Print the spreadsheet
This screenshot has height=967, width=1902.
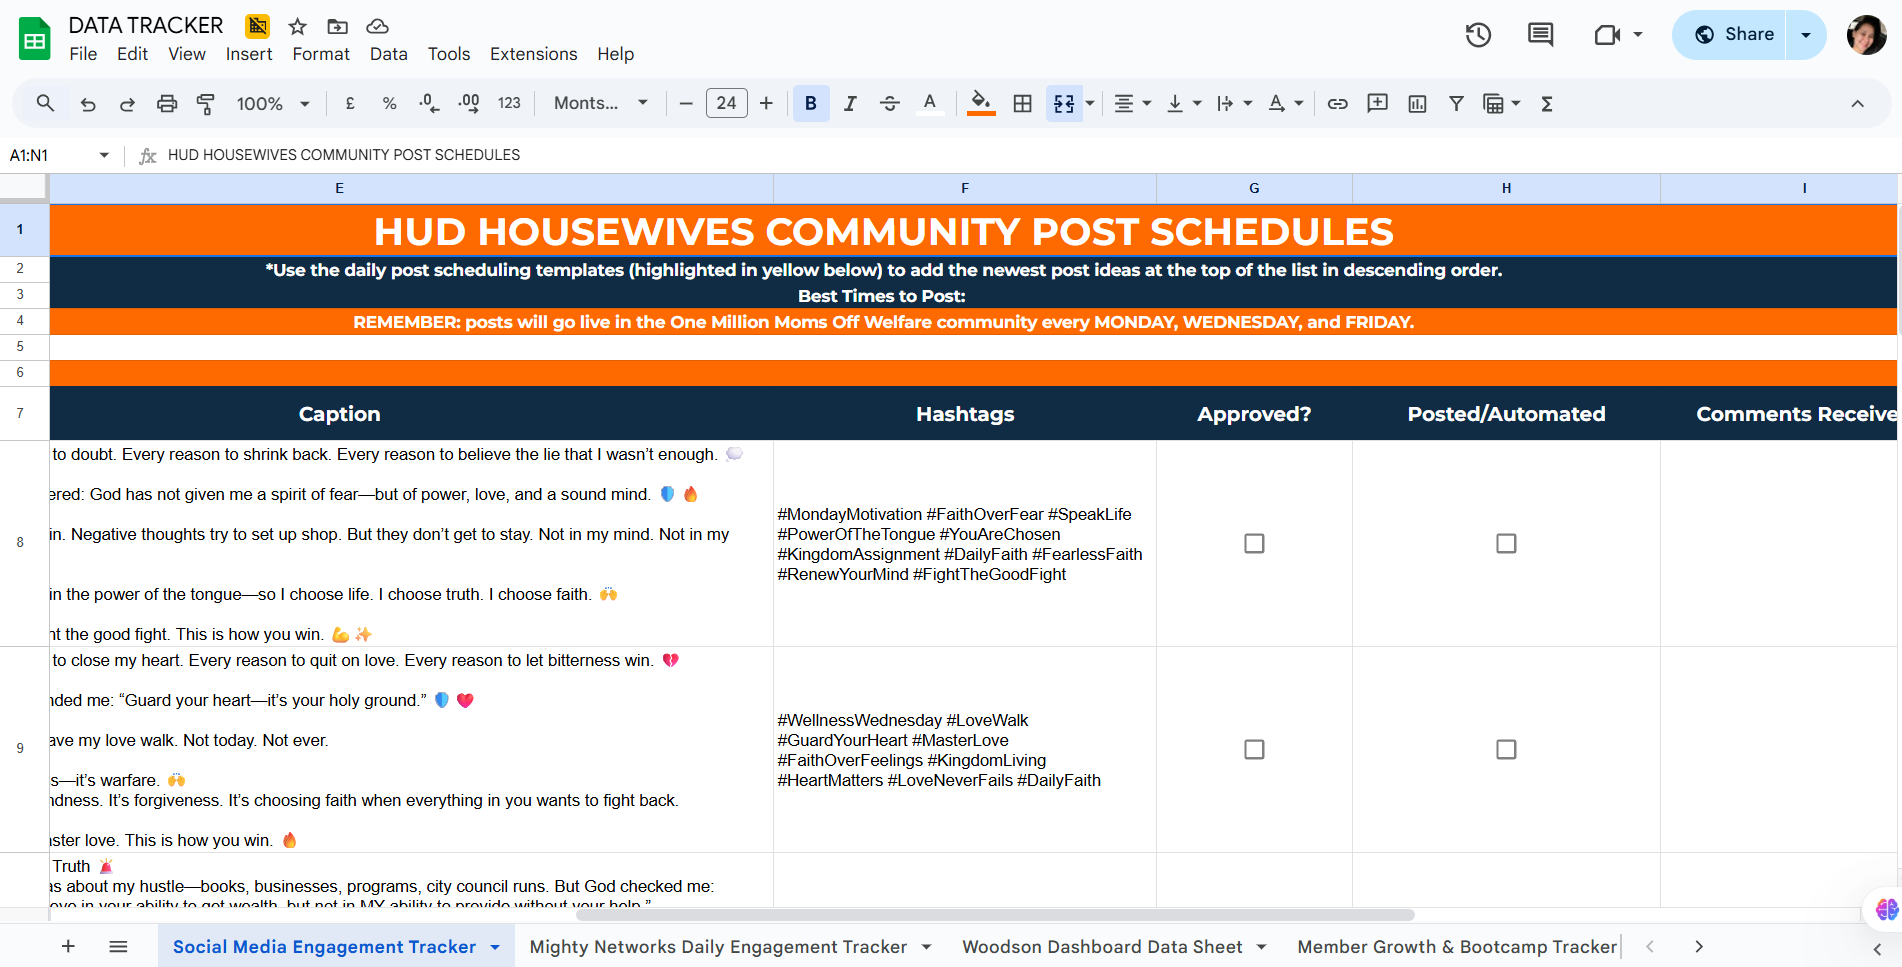pyautogui.click(x=167, y=104)
